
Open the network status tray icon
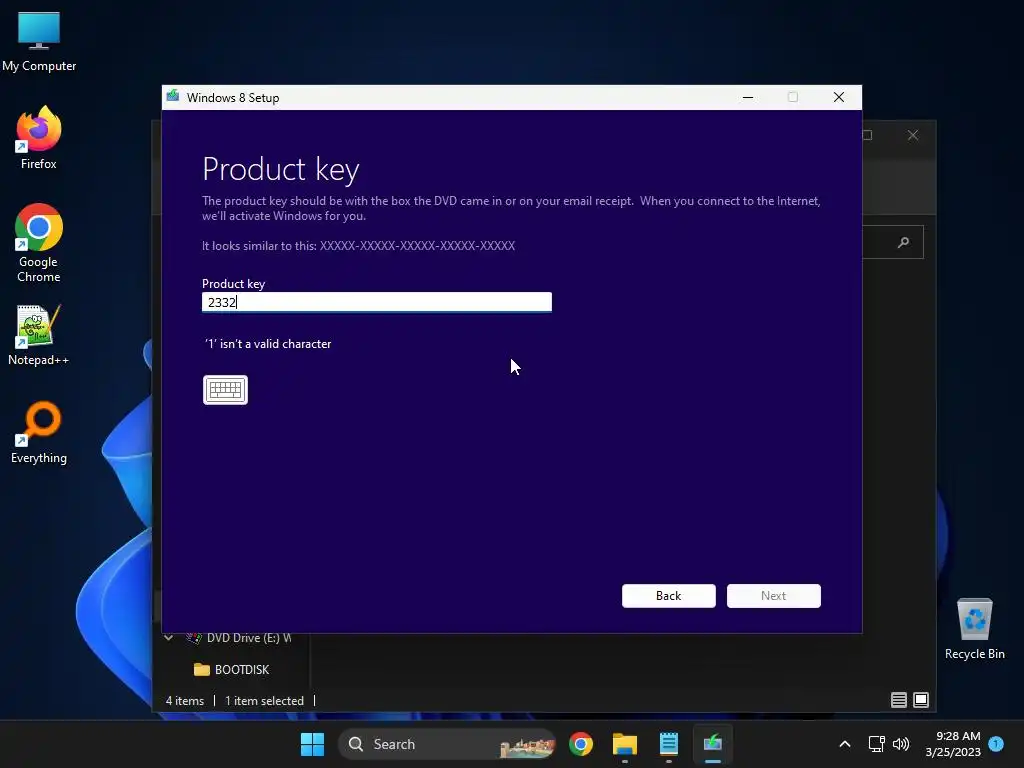876,744
